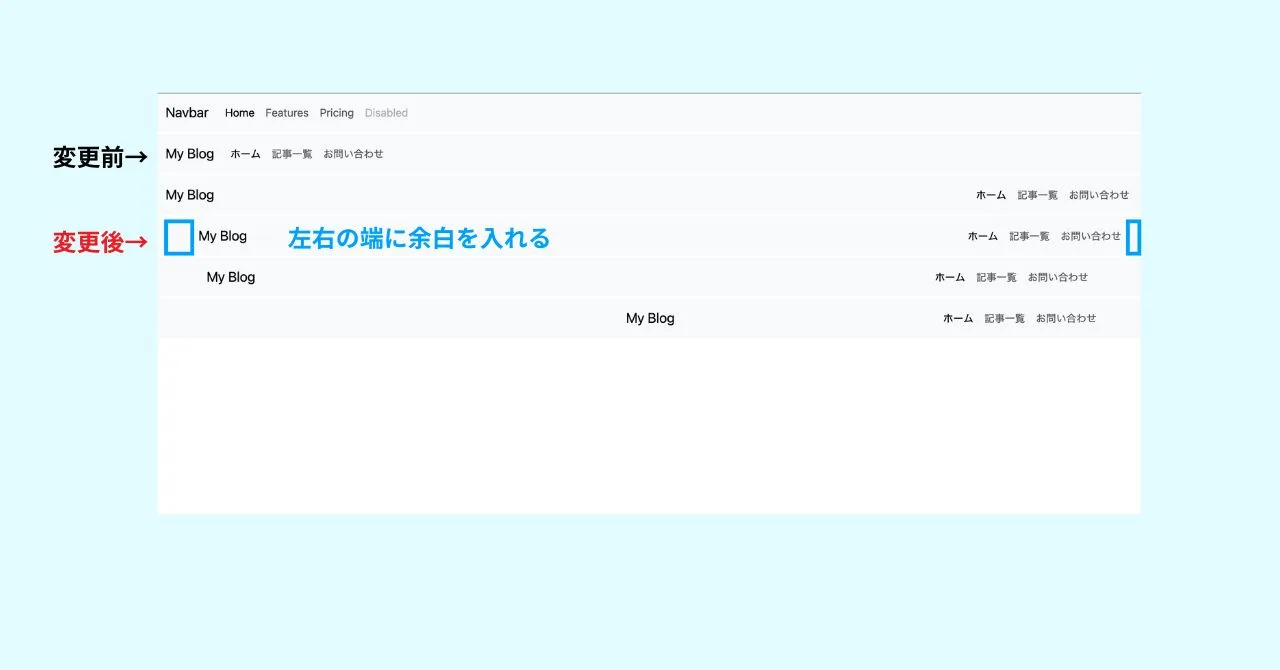Screen dimensions: 1280x670
Task: Click the "Navbar" brand text
Action: pos(187,113)
